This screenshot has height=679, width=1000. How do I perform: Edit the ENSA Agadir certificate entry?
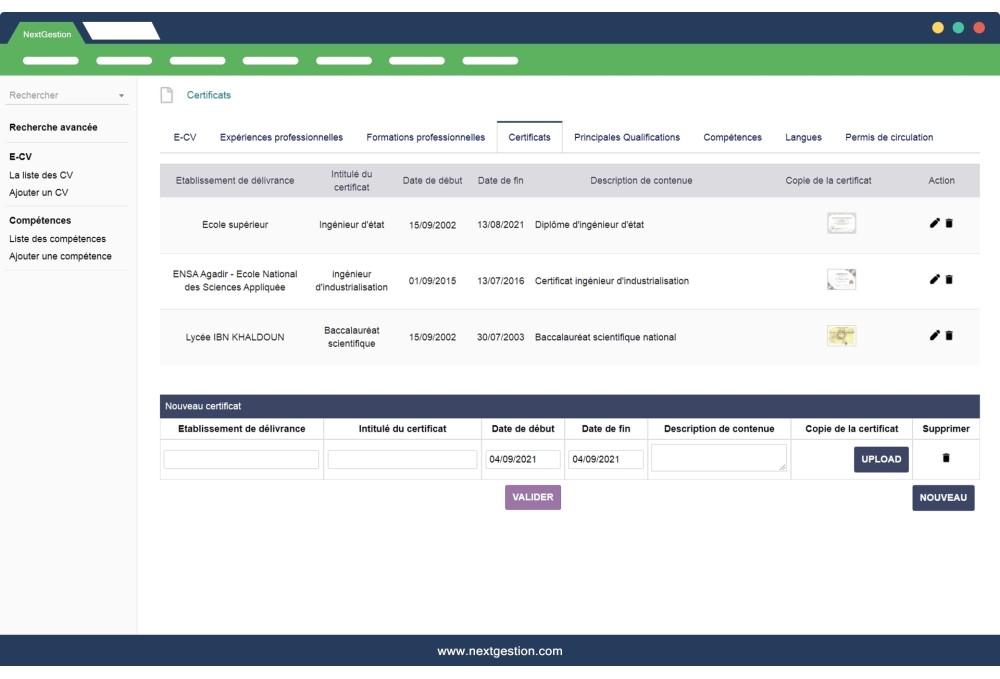(934, 280)
